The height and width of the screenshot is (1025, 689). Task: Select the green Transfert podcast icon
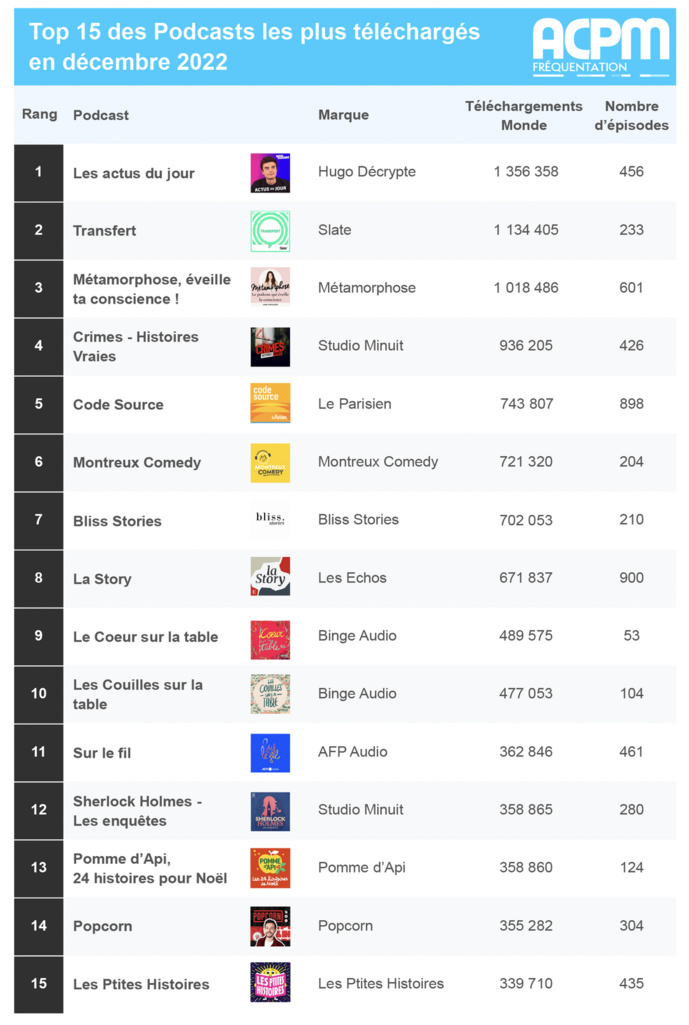[x=270, y=230]
